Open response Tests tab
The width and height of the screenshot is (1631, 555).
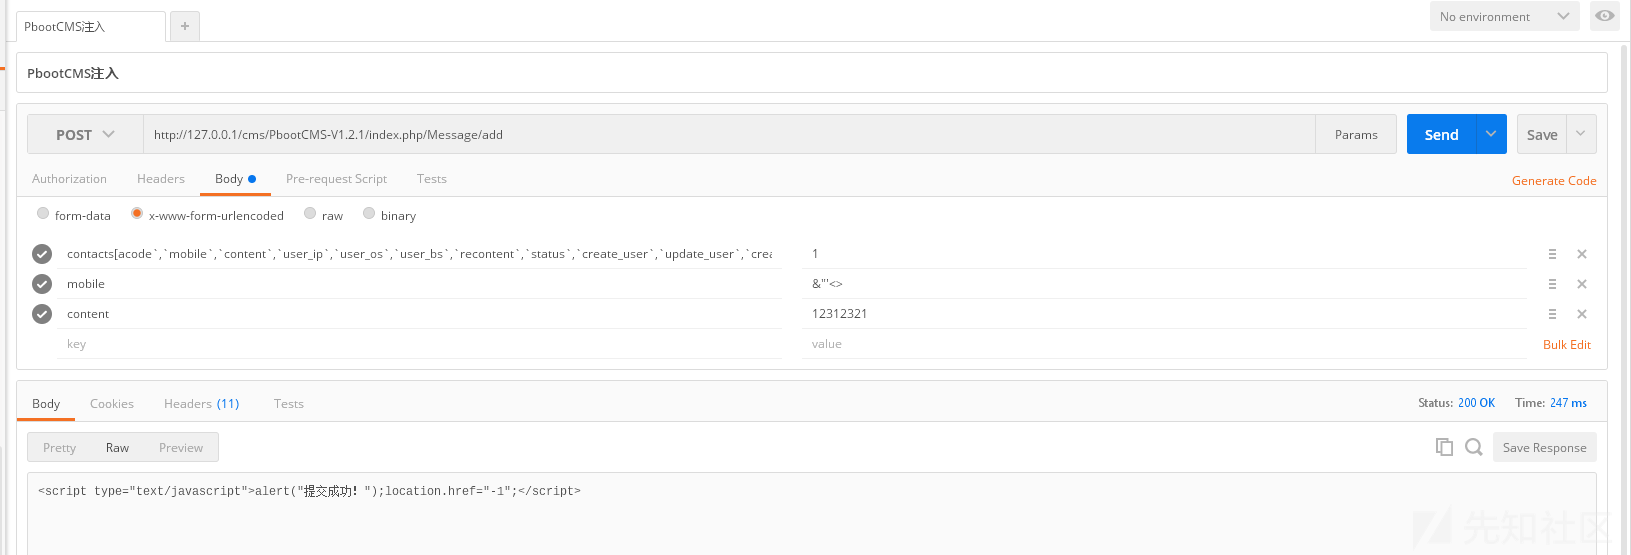coord(289,404)
